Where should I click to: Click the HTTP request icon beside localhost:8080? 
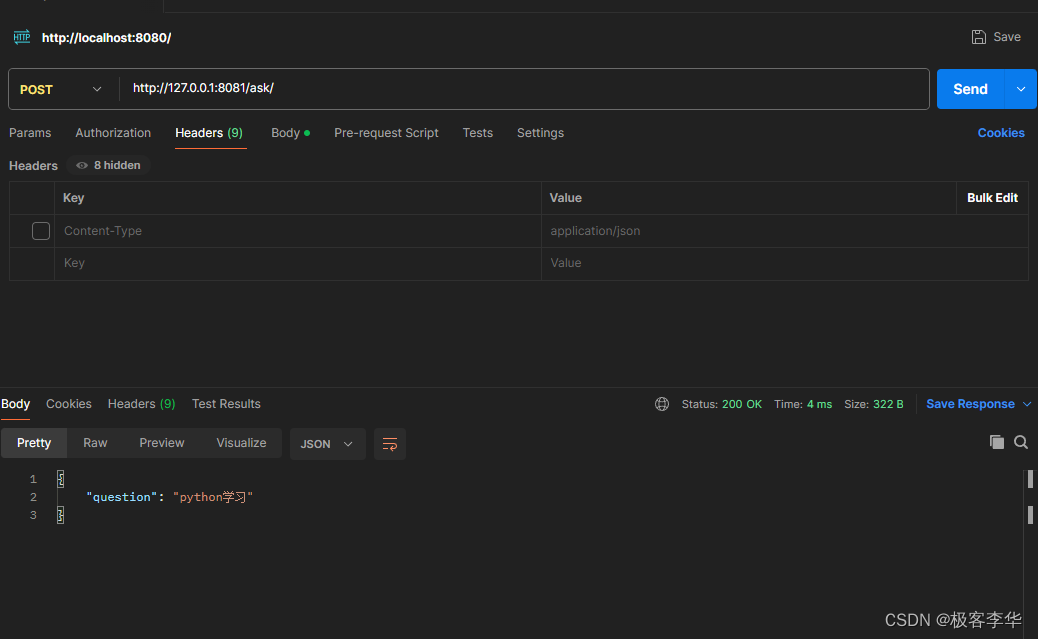click(21, 37)
